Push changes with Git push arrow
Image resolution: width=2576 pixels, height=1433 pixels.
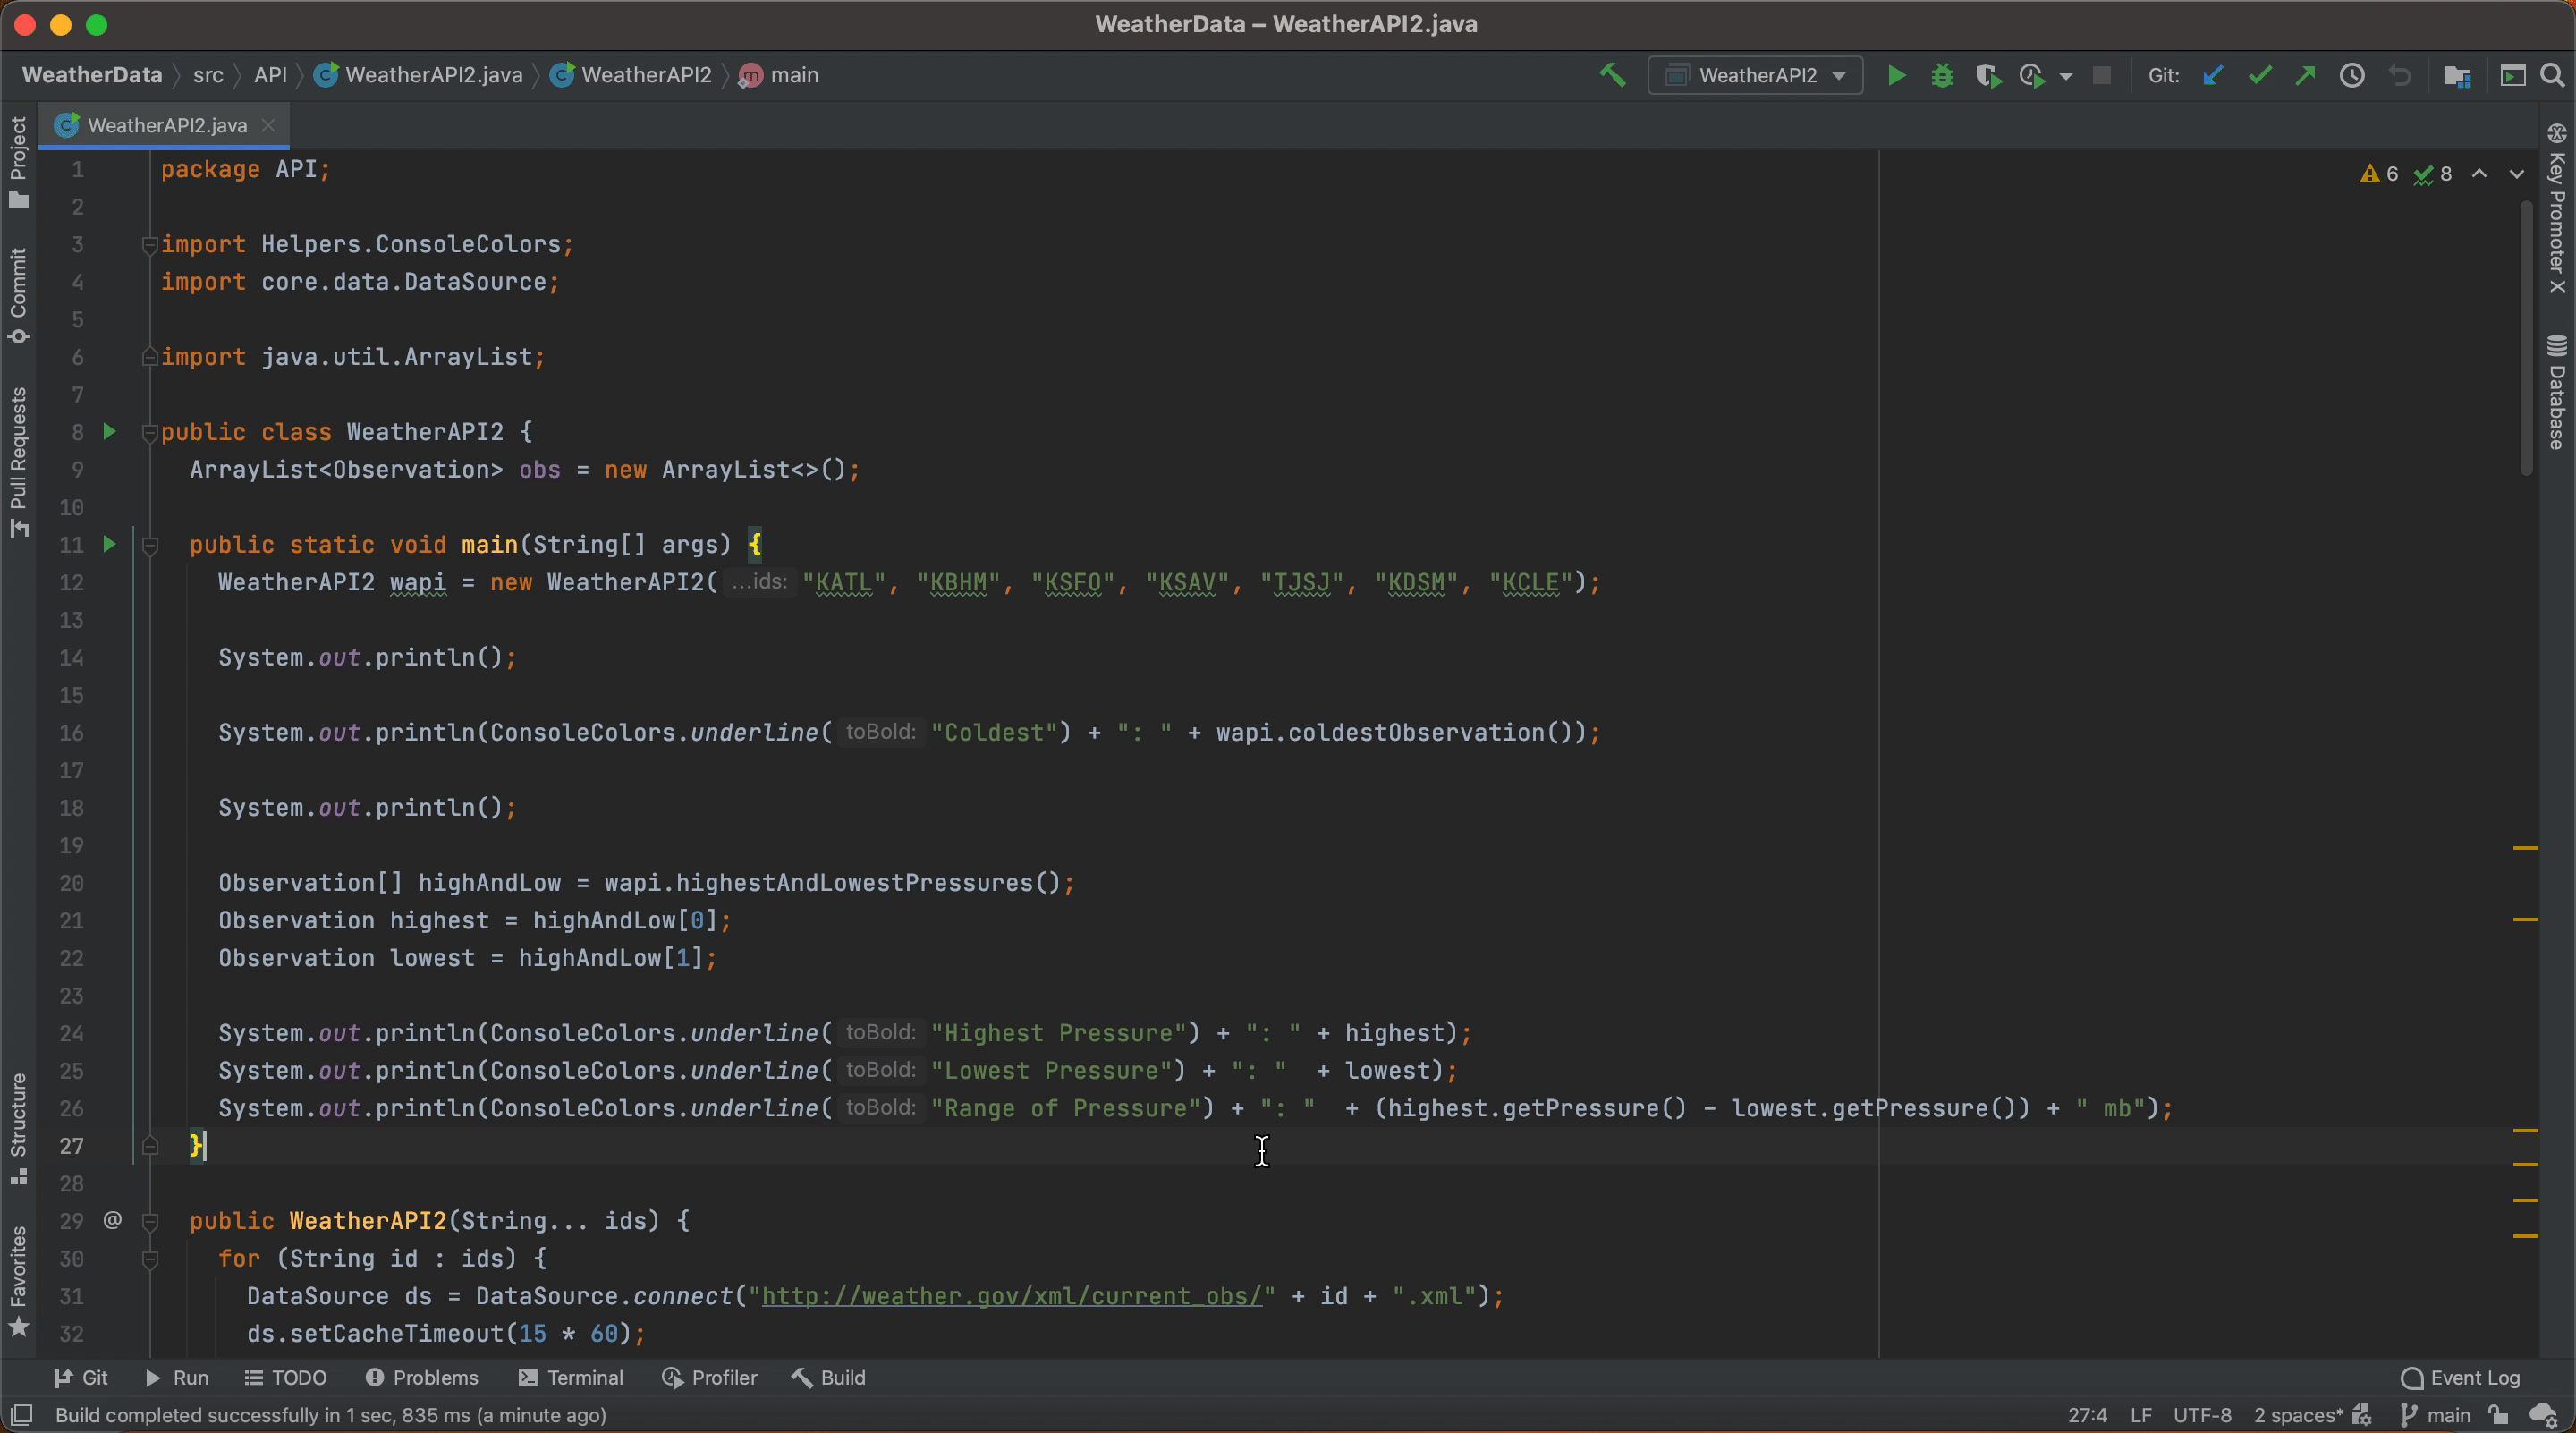coord(2306,76)
